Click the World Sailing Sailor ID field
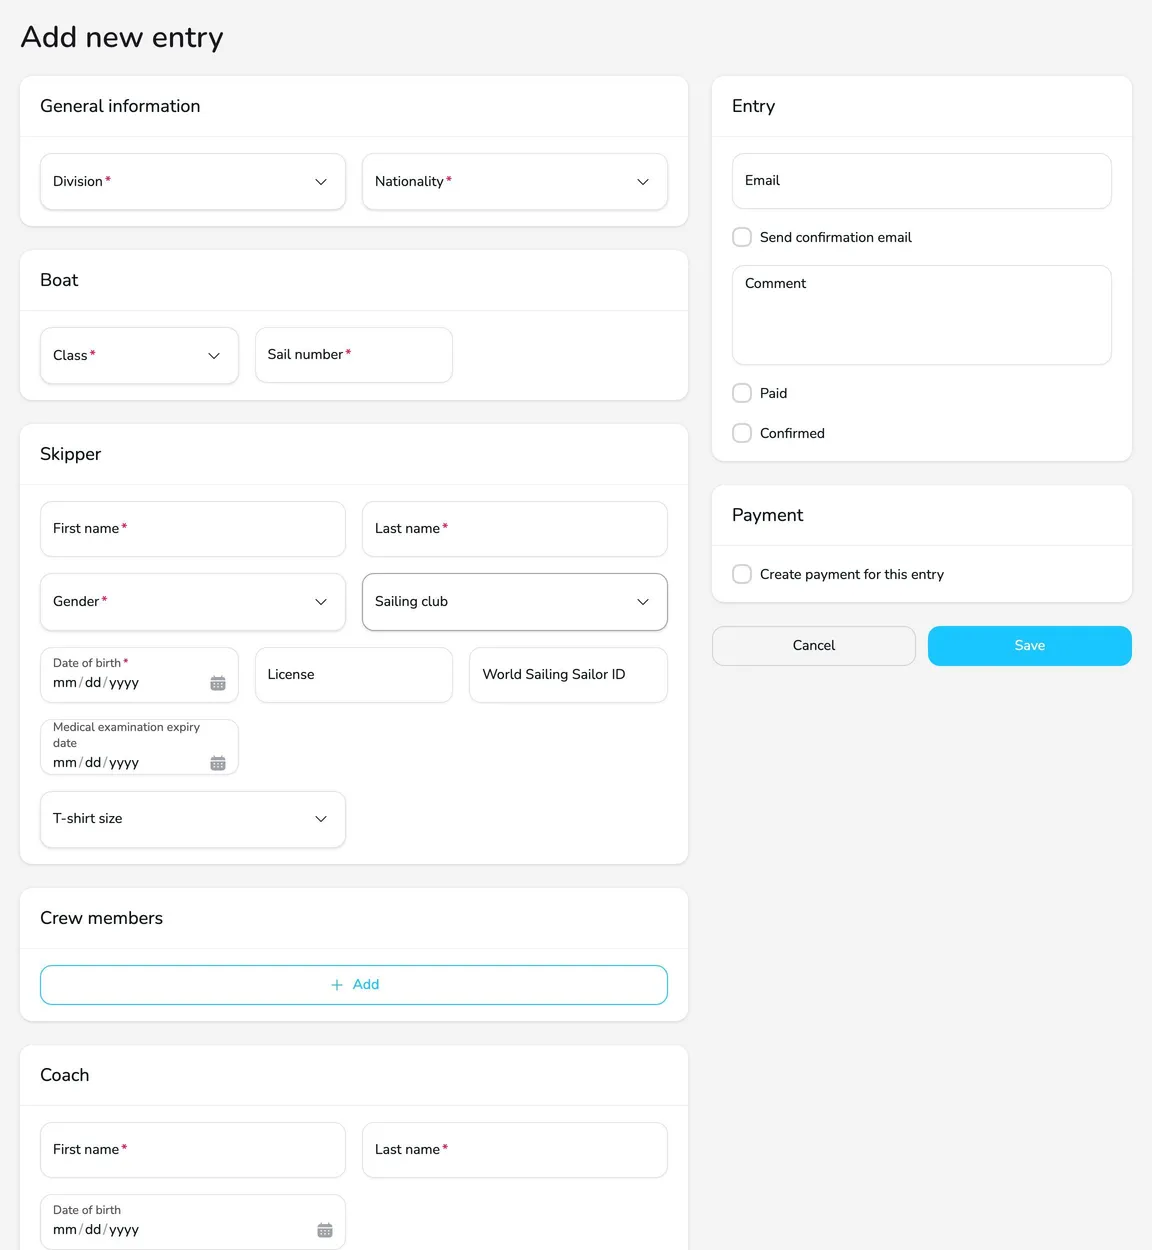The width and height of the screenshot is (1152, 1250). tap(568, 675)
